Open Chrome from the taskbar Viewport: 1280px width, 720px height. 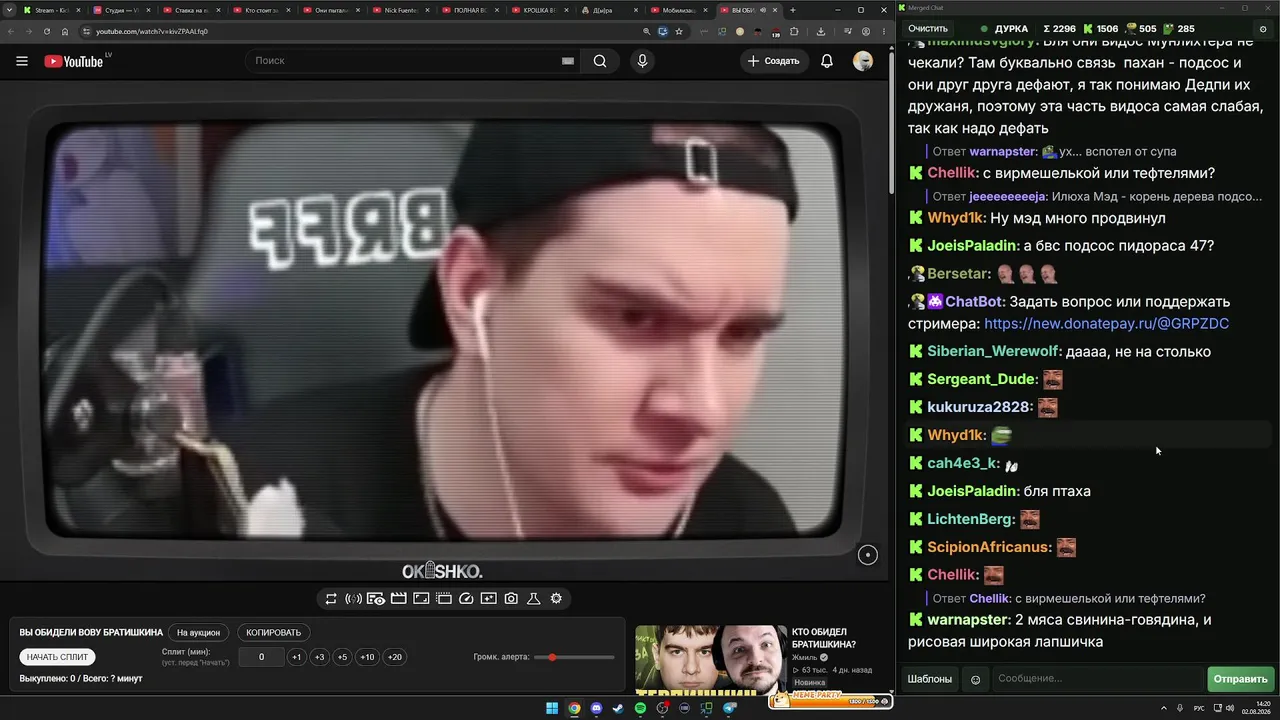click(x=574, y=708)
